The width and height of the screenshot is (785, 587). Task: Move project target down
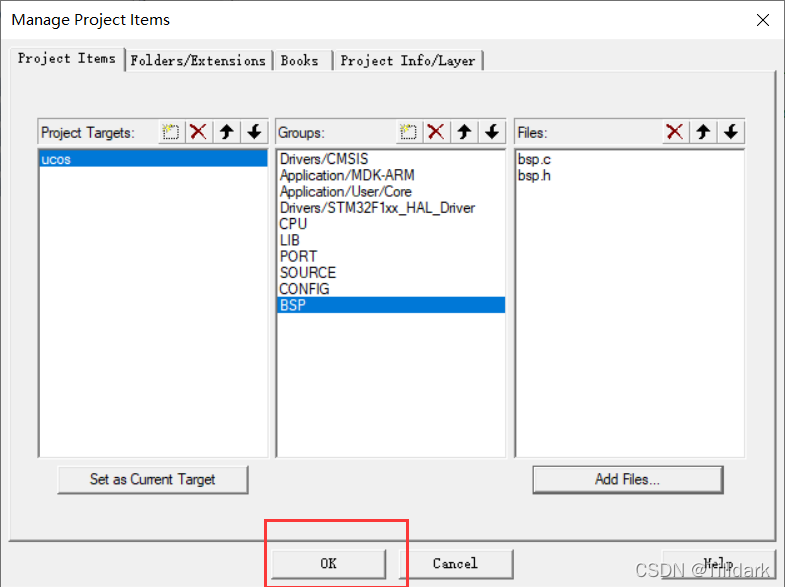(x=254, y=132)
